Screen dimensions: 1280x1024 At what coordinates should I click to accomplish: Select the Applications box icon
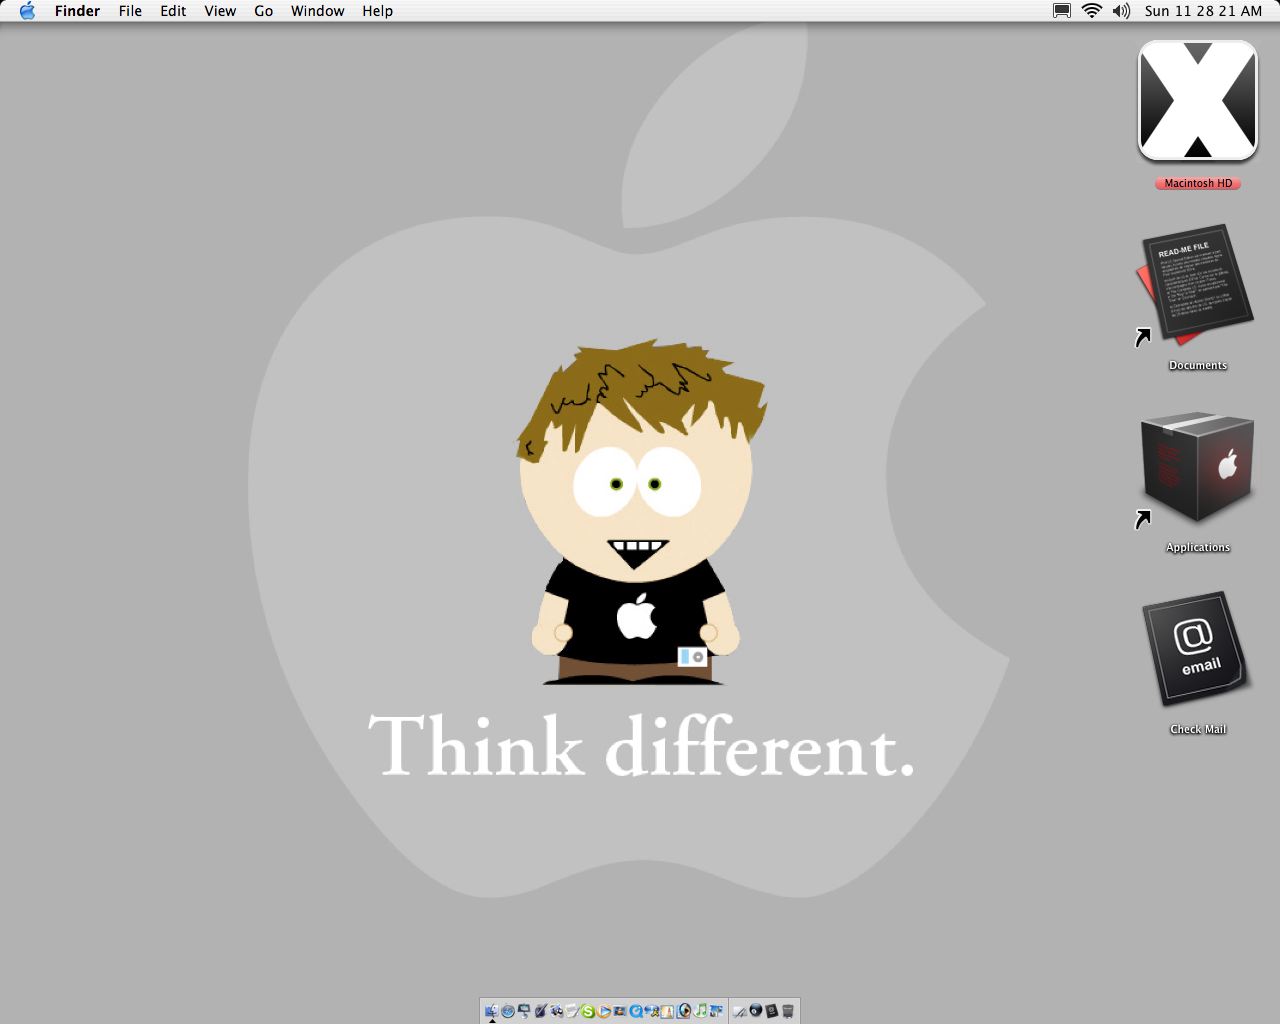pyautogui.click(x=1196, y=467)
